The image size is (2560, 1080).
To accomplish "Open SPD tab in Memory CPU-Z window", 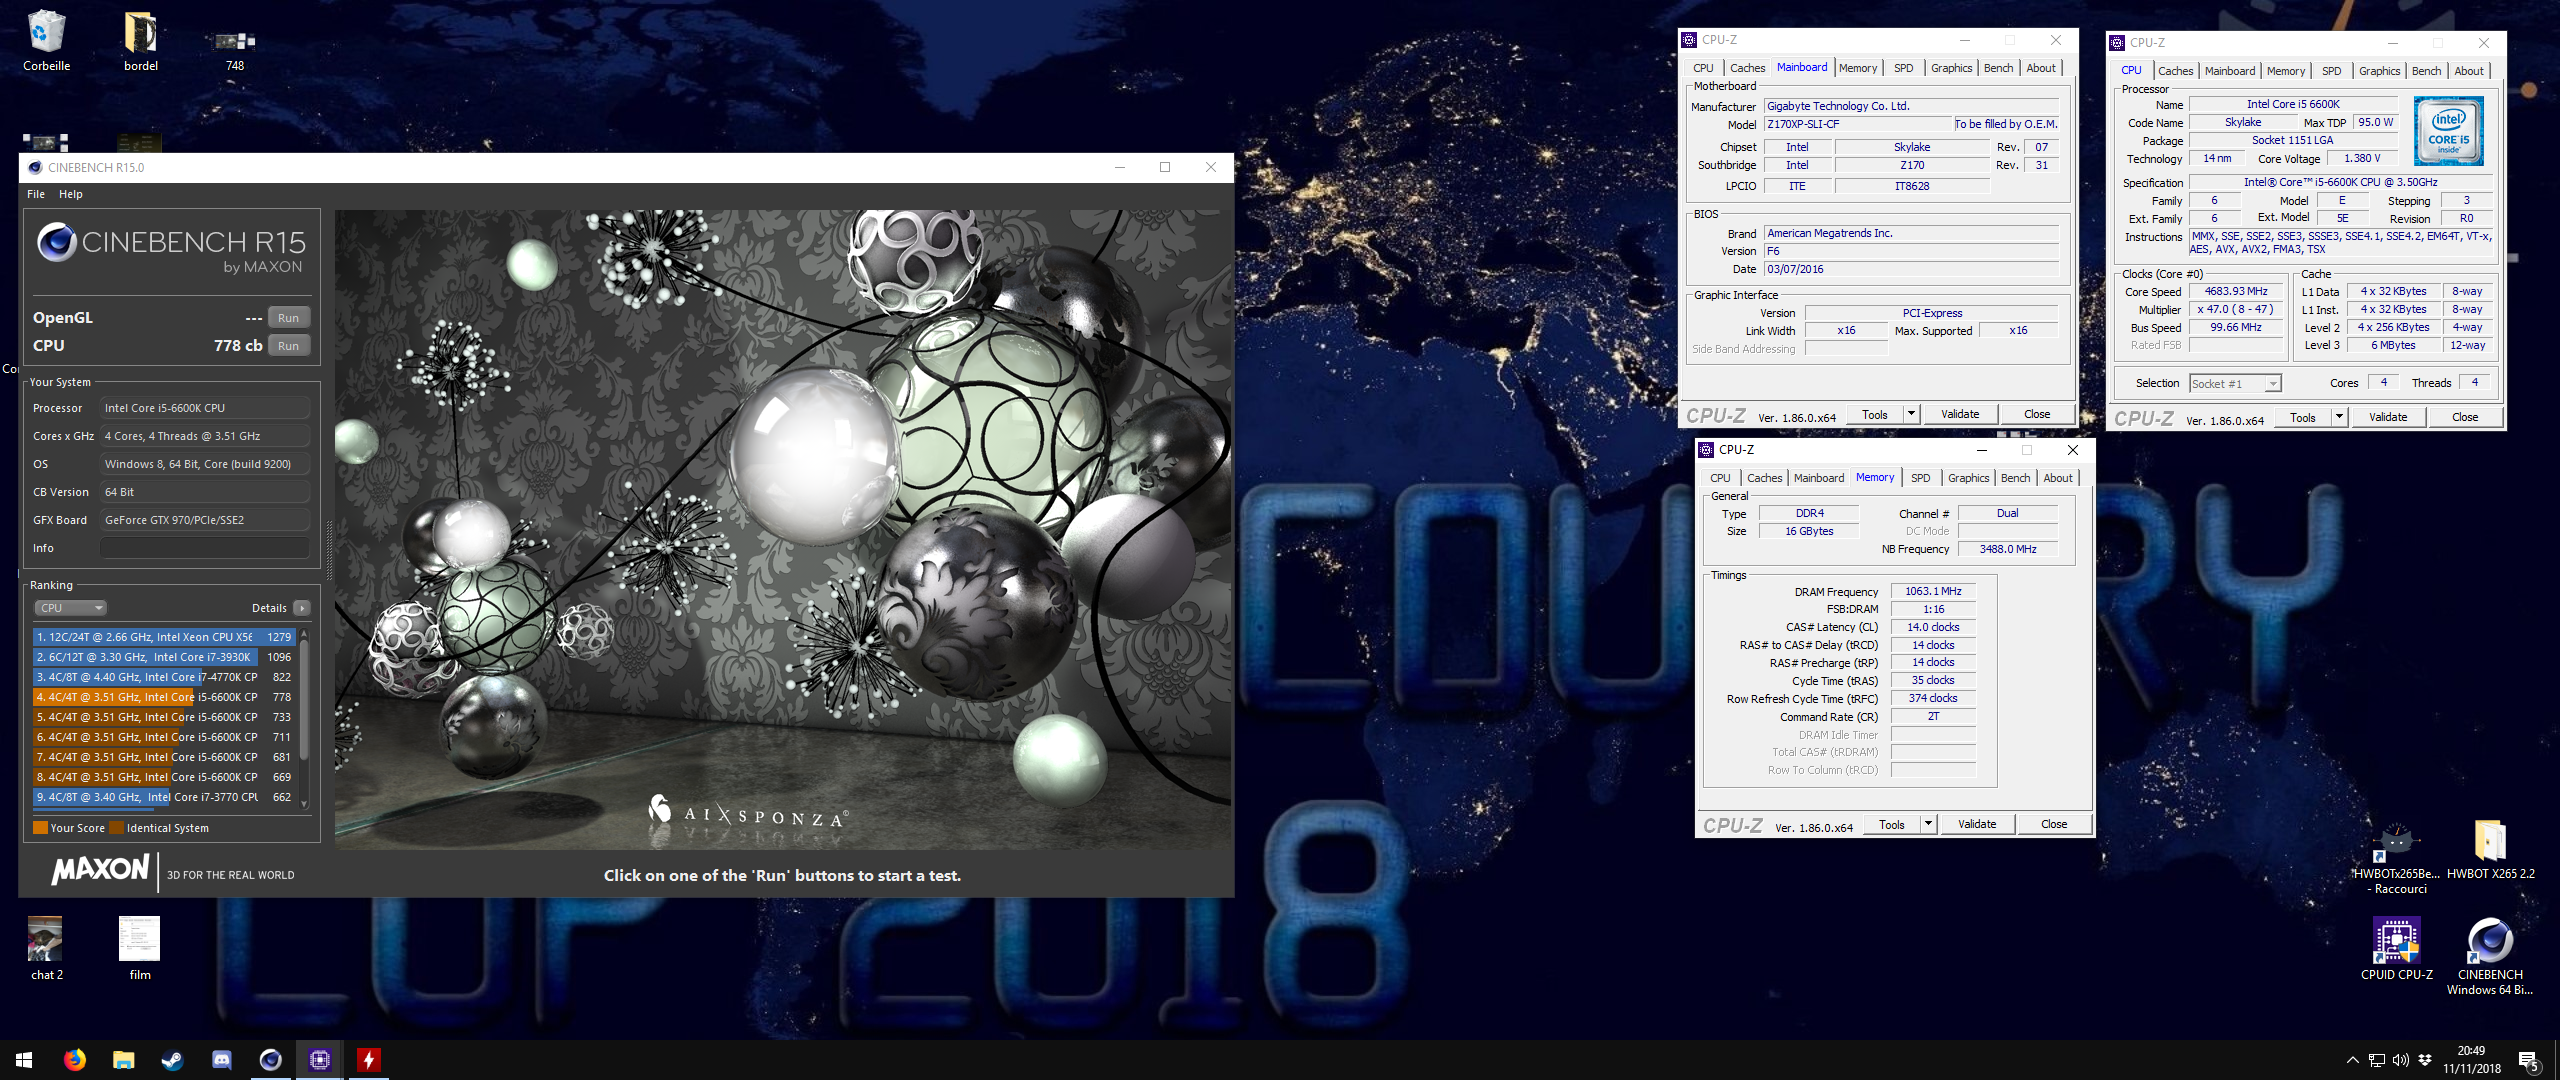I will (1920, 478).
